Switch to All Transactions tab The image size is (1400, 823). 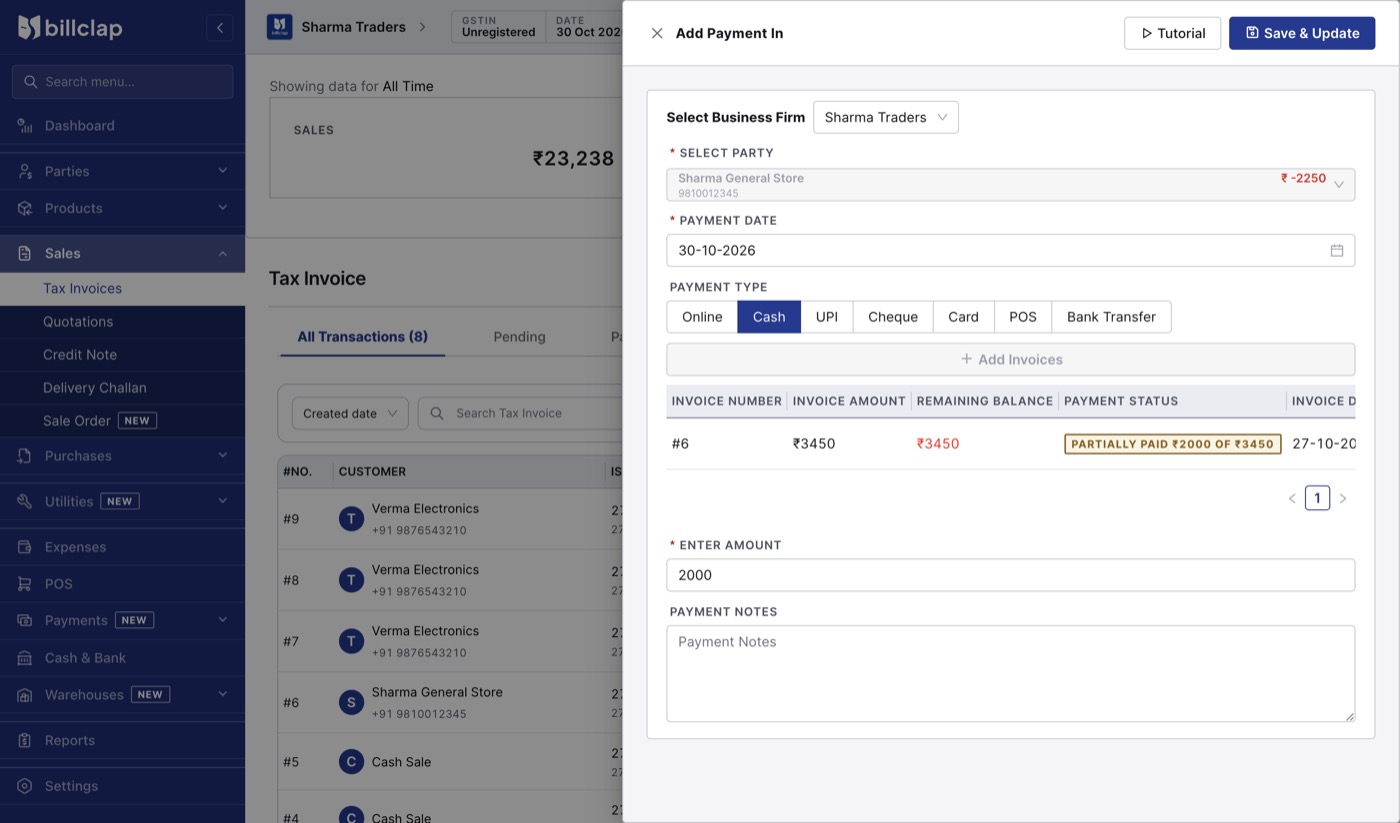point(363,337)
